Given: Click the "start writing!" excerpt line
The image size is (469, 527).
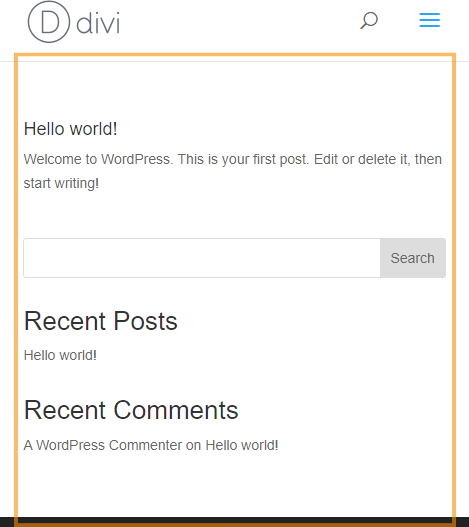Looking at the screenshot, I should click(61, 184).
